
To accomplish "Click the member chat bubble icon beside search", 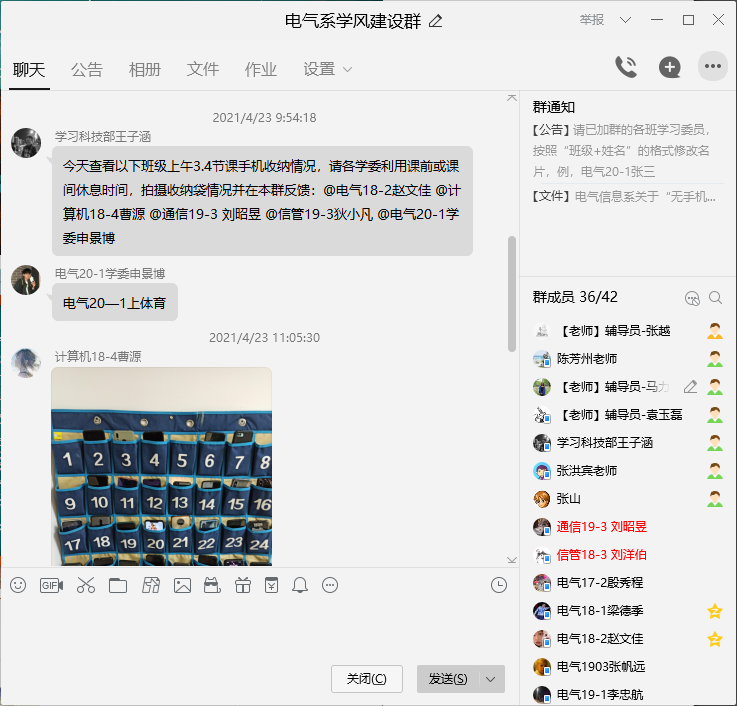I will pos(692,298).
